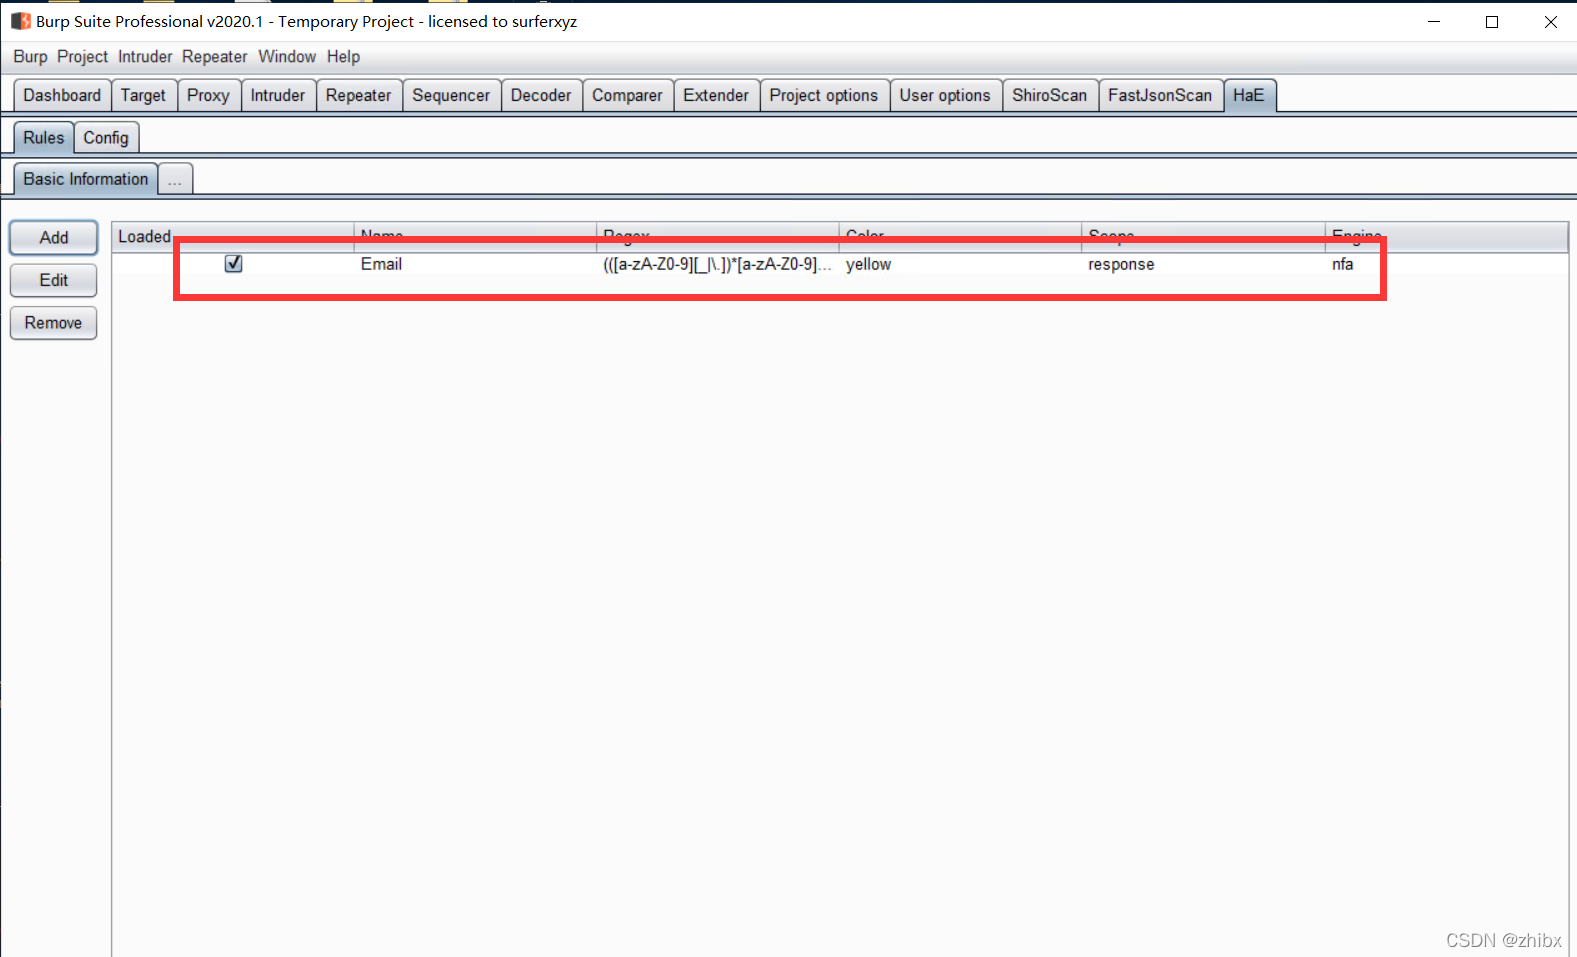Click the '...' tab to add rule group
Image resolution: width=1577 pixels, height=957 pixels.
pyautogui.click(x=175, y=180)
